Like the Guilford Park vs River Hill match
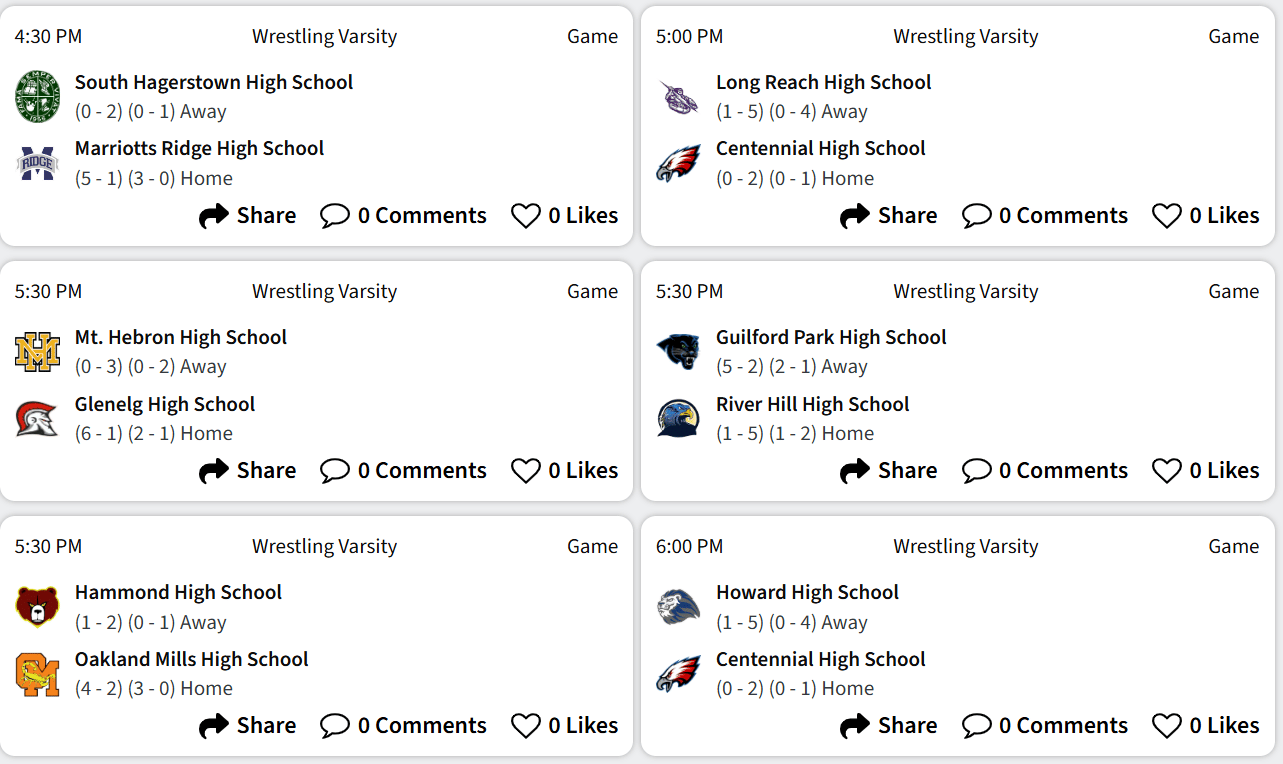The height and width of the screenshot is (764, 1283). 1206,470
